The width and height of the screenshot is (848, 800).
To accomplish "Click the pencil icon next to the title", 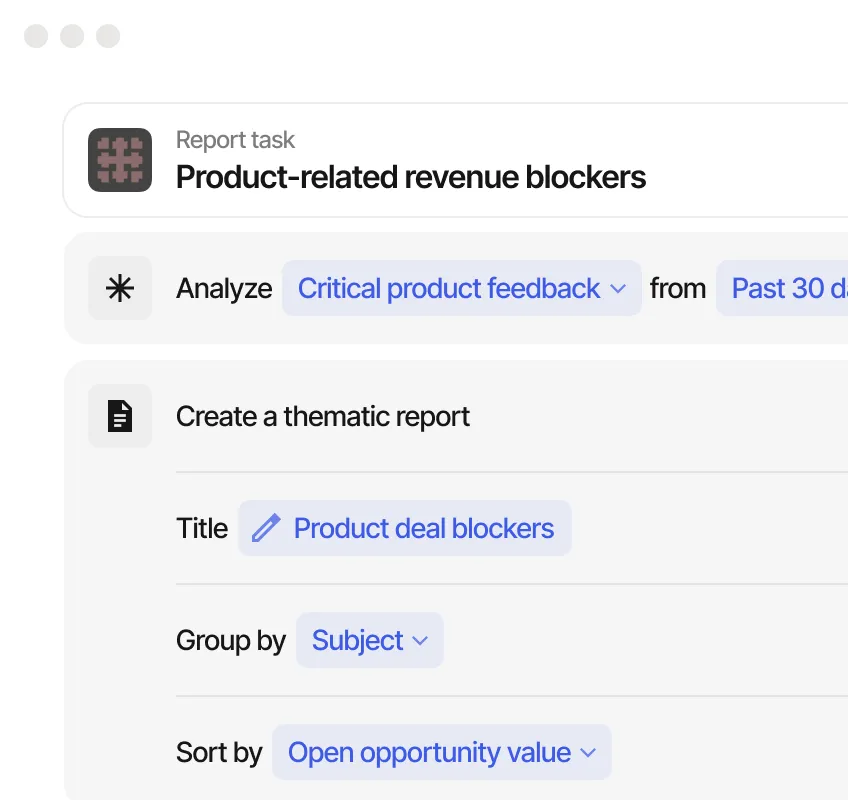I will tap(265, 528).
